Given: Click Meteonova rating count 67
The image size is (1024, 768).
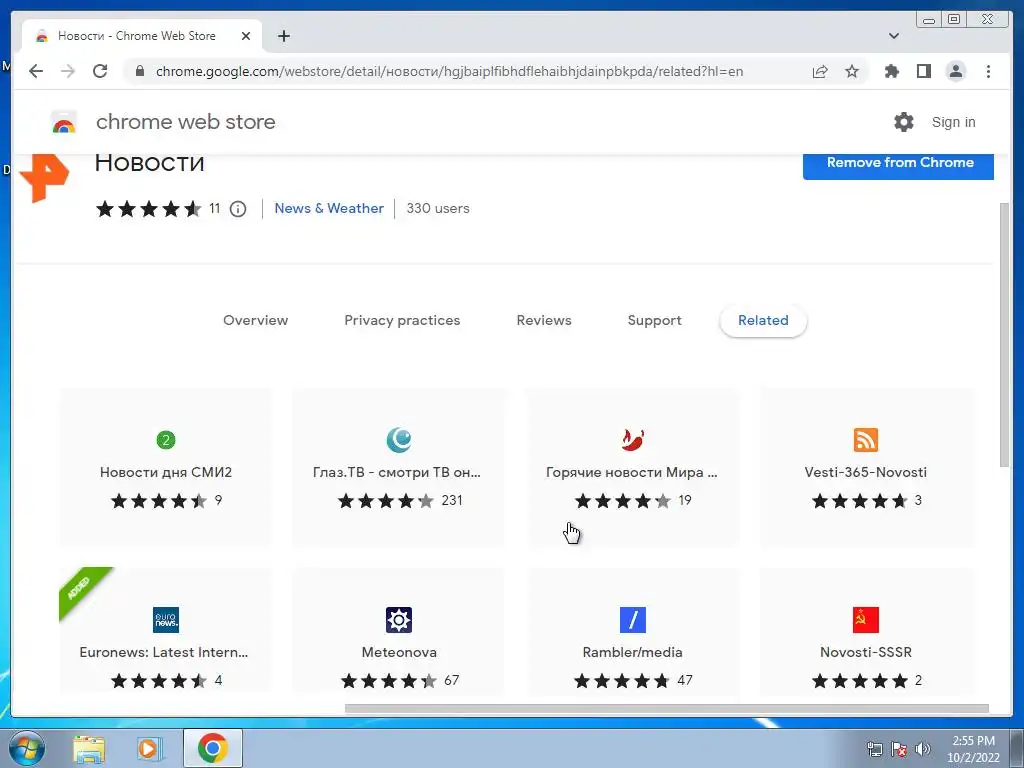Looking at the screenshot, I should tap(451, 680).
